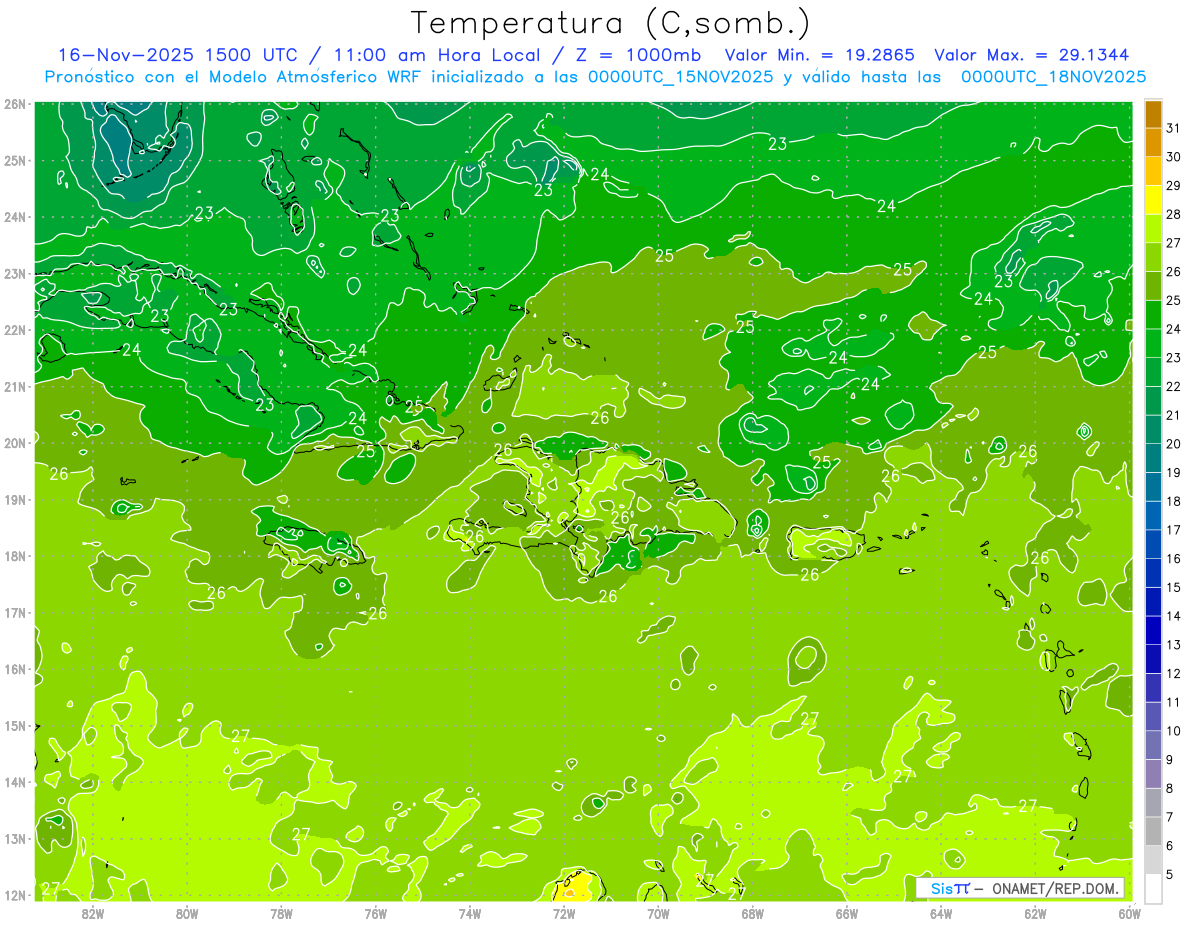Click the 62W longitude label
1200x927 pixels.
1035,913
